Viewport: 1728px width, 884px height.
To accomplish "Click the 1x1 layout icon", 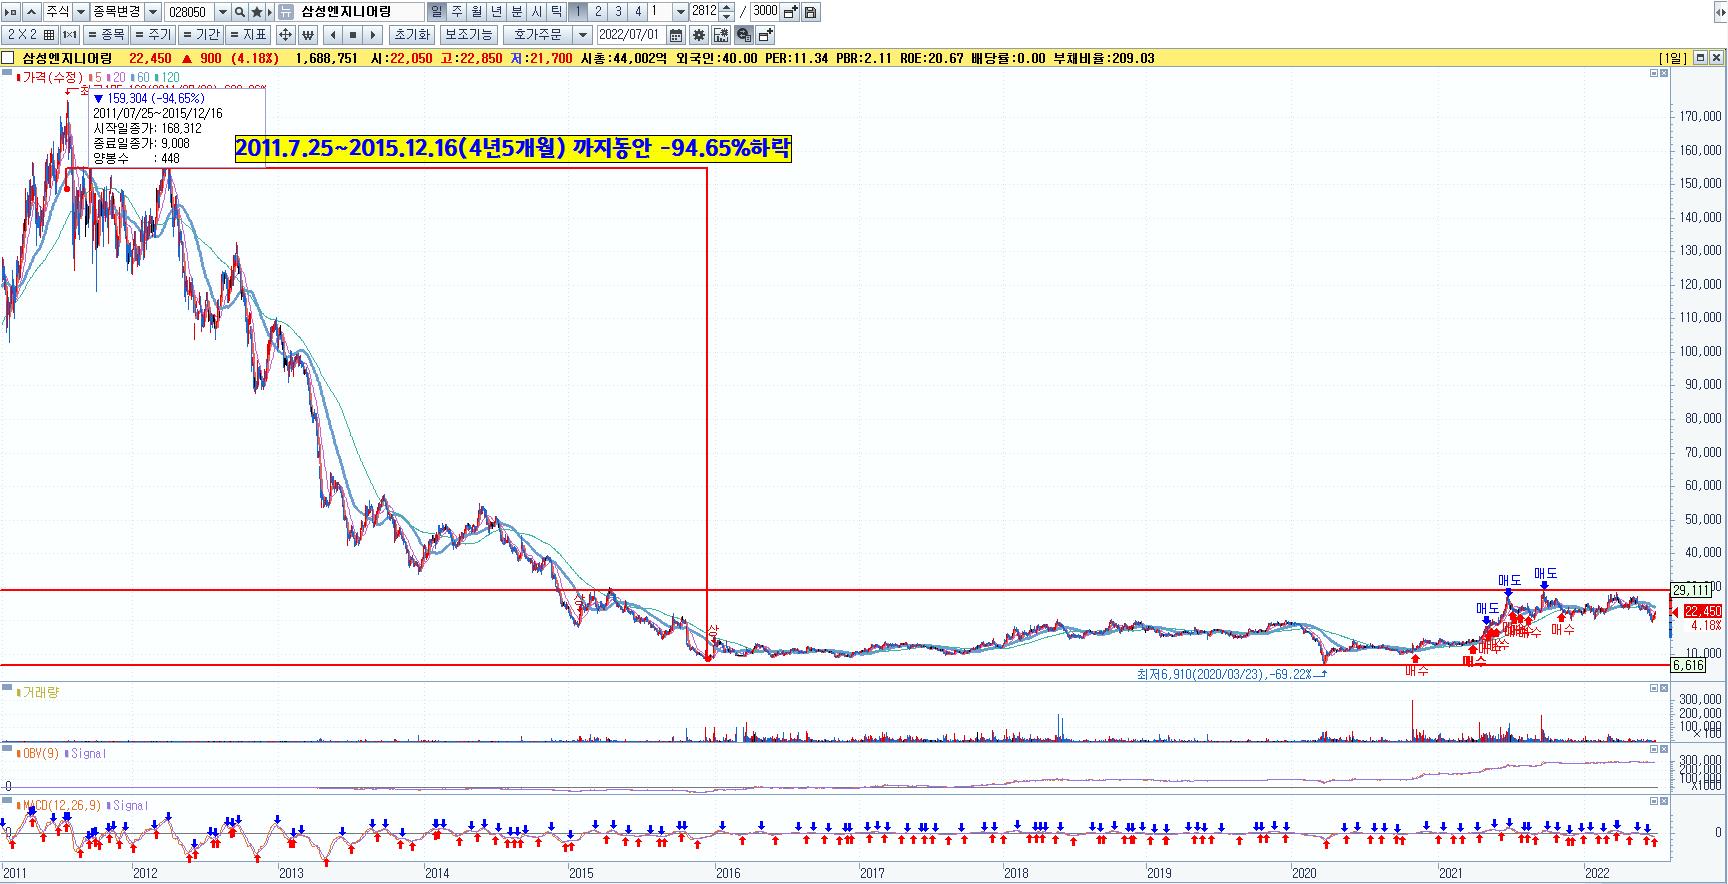I will (70, 35).
